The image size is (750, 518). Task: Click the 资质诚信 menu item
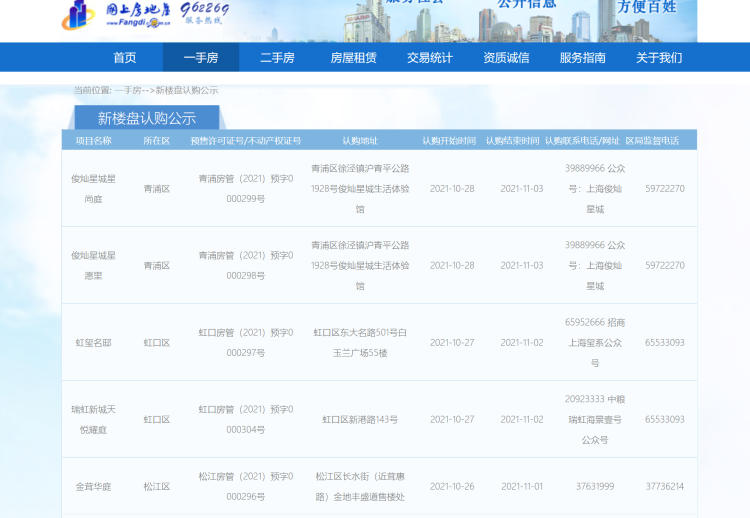click(x=506, y=58)
